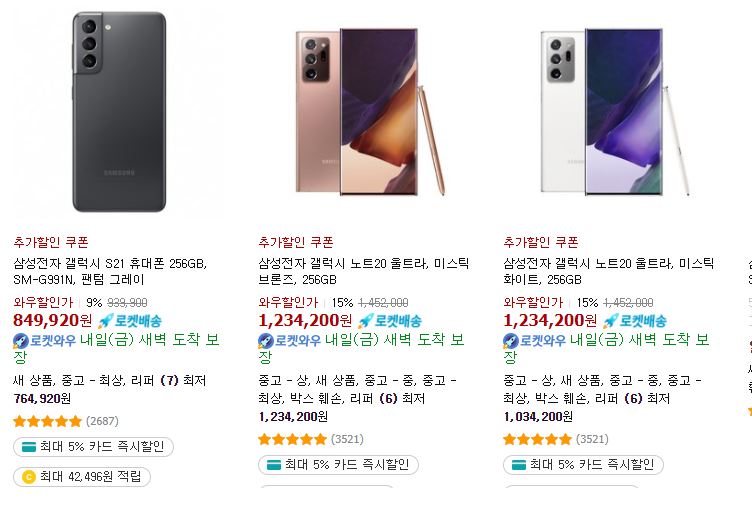Image resolution: width=752 pixels, height=506 pixels.
Task: Open used offers from 764,920원 for S21
Action: (x=109, y=389)
